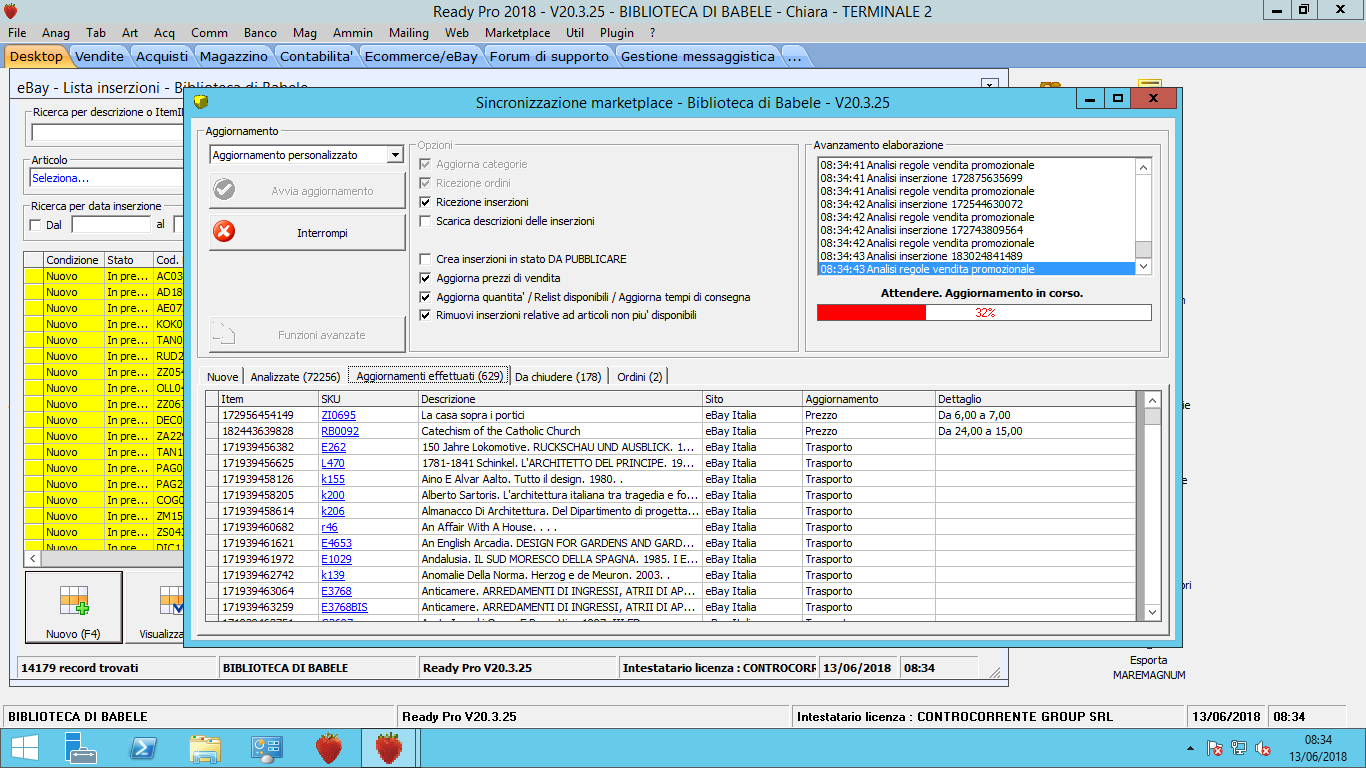
Task: Click the results table vertical scrollbar thumb
Action: tap(1152, 417)
